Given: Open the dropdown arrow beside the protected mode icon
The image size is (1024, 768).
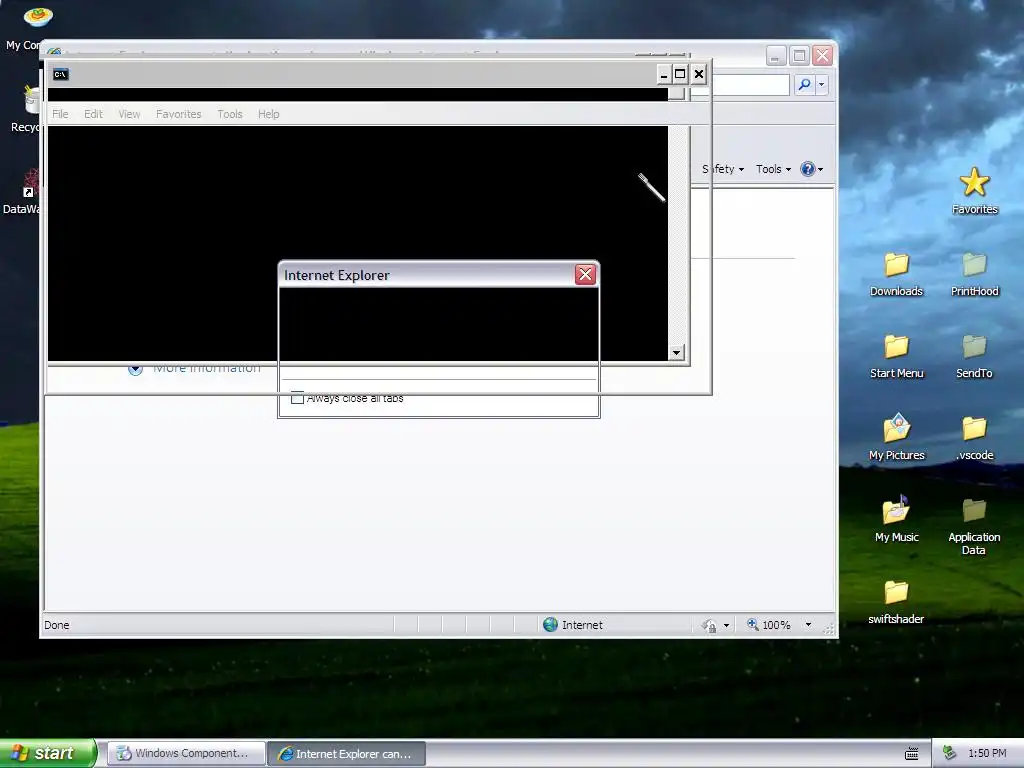Looking at the screenshot, I should click(726, 626).
